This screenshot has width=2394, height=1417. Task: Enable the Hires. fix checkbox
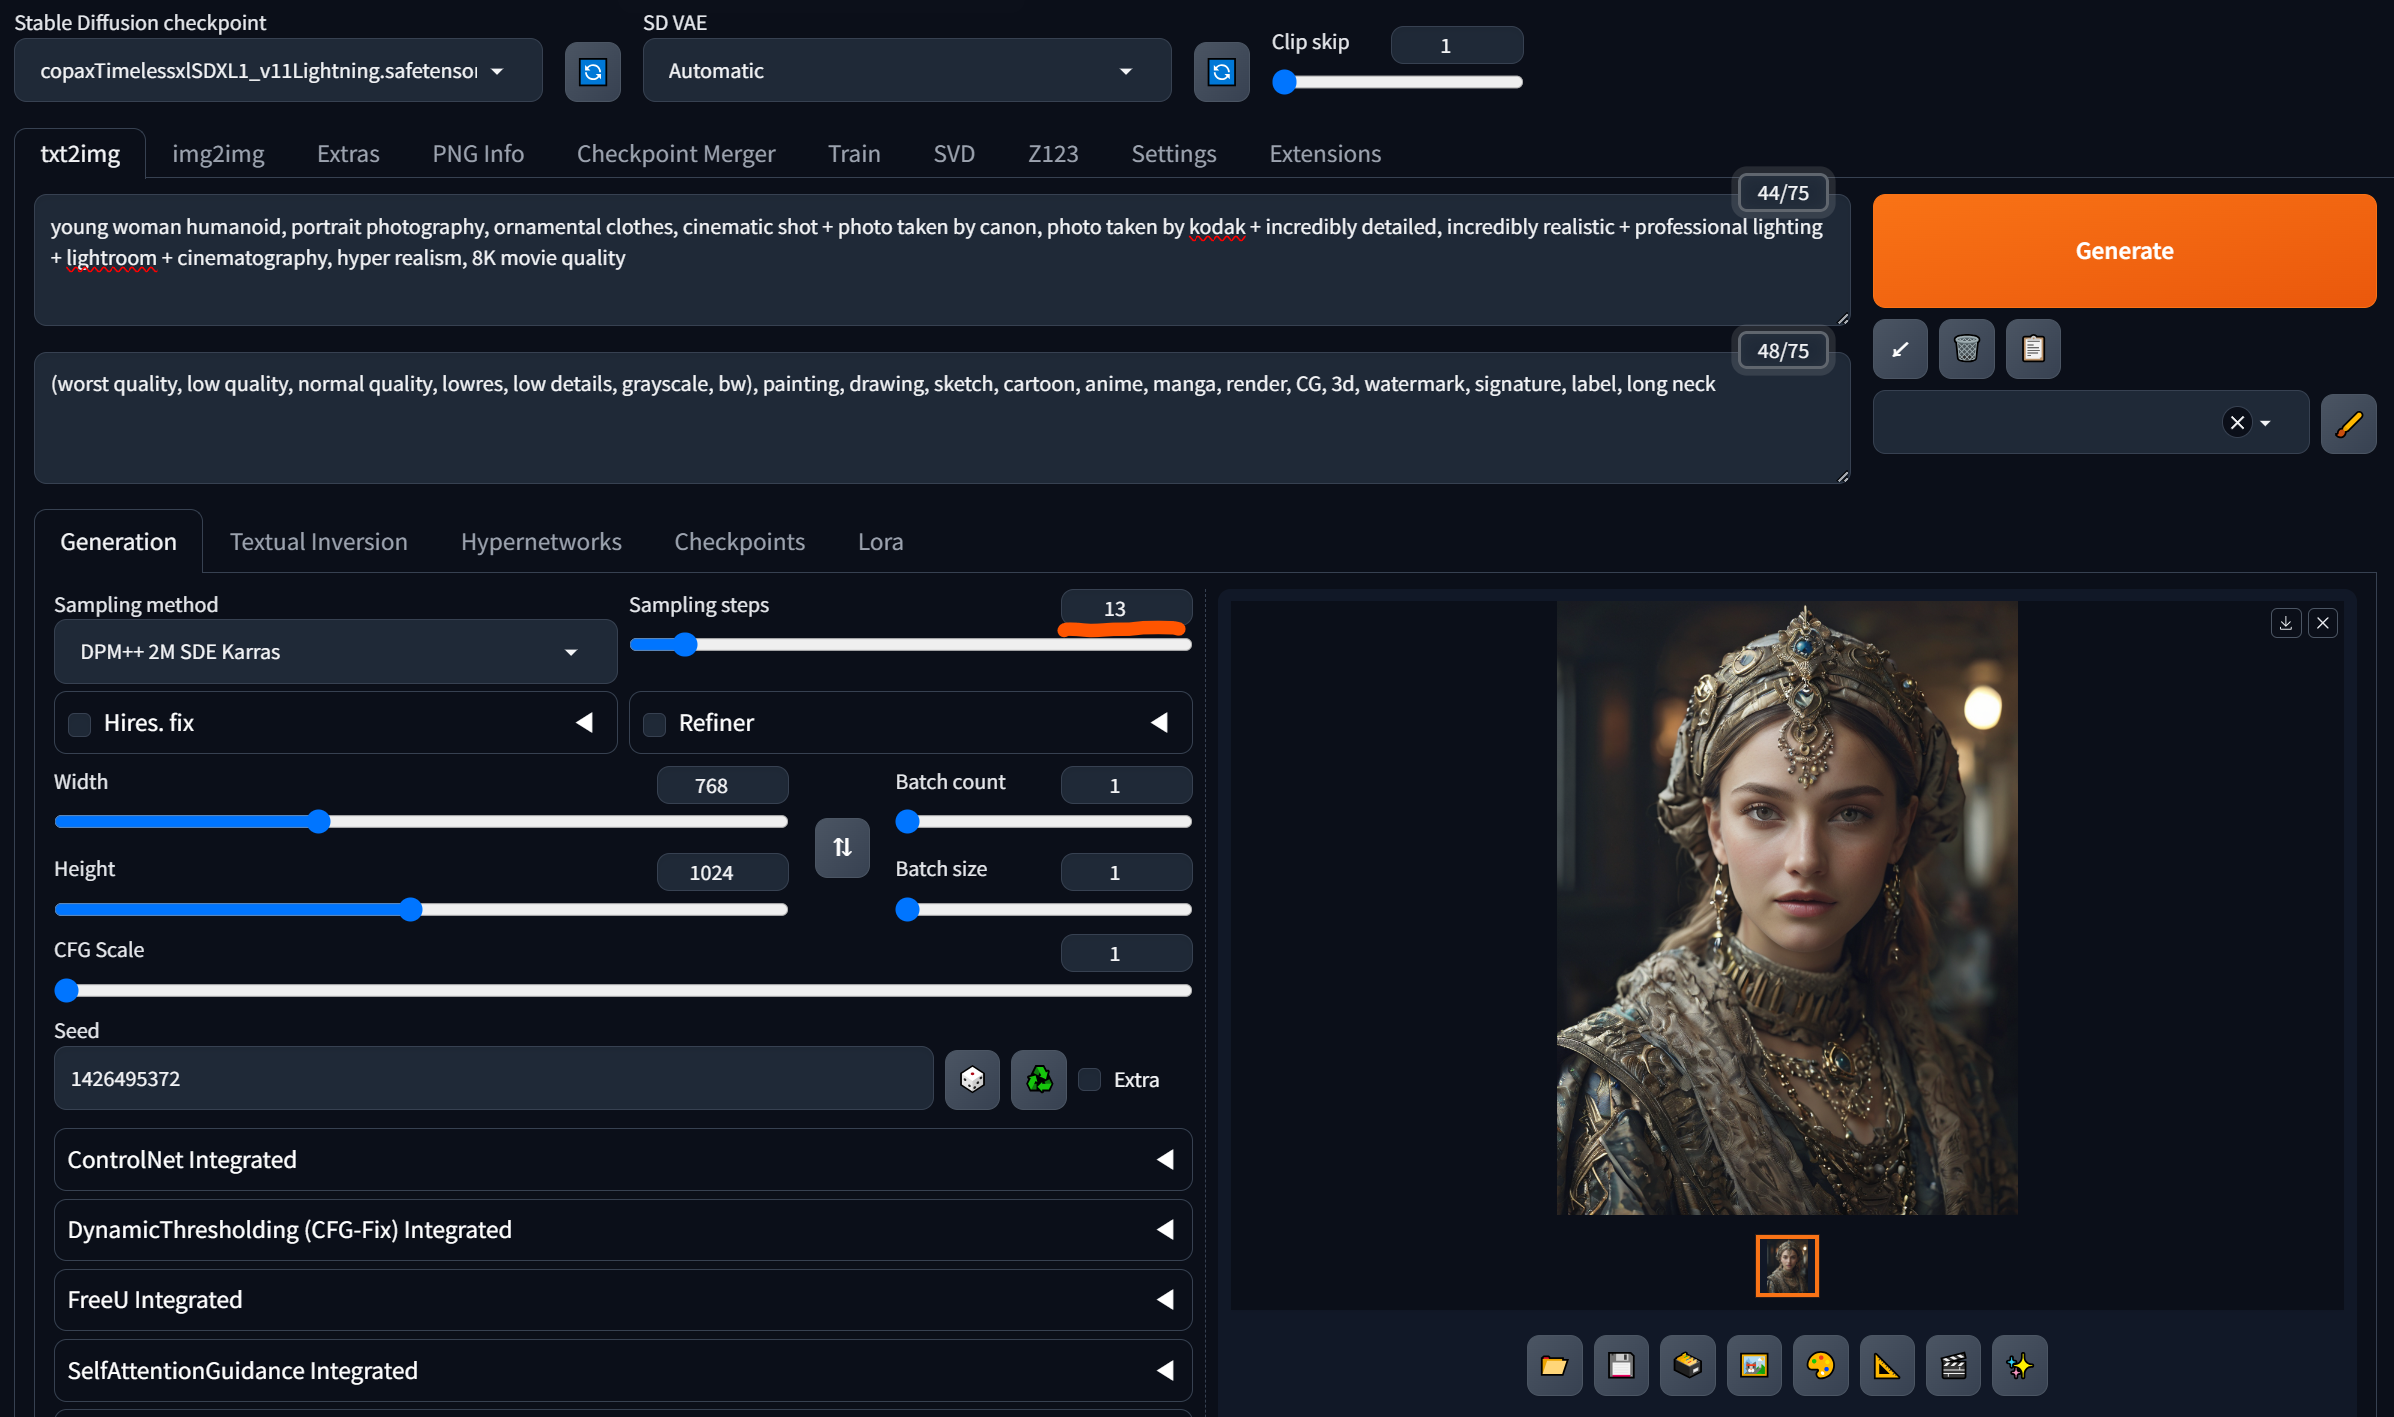pyautogui.click(x=80, y=724)
